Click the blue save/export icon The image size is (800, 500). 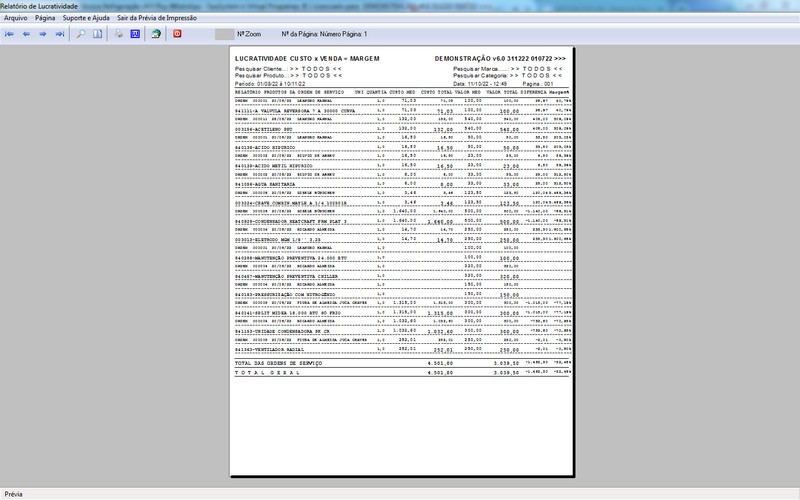point(135,34)
